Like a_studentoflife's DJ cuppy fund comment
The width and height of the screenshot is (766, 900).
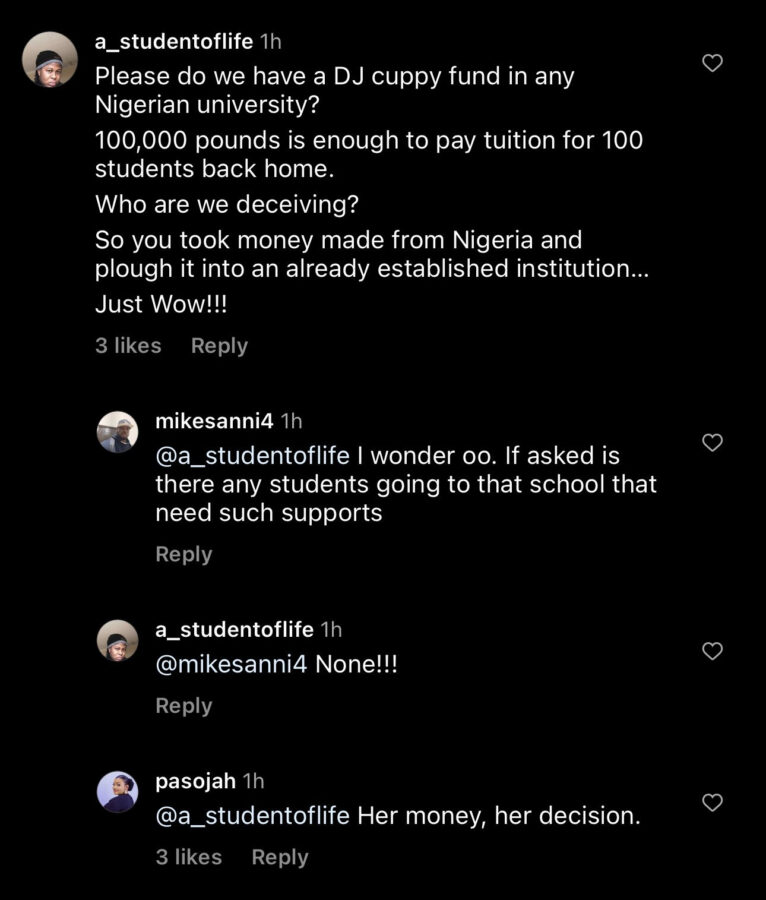pos(712,63)
